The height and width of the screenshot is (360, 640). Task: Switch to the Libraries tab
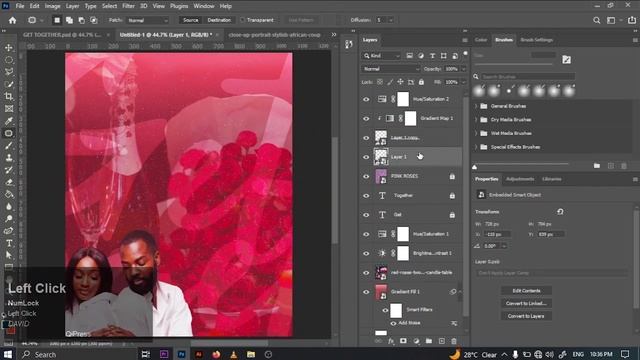click(x=551, y=179)
